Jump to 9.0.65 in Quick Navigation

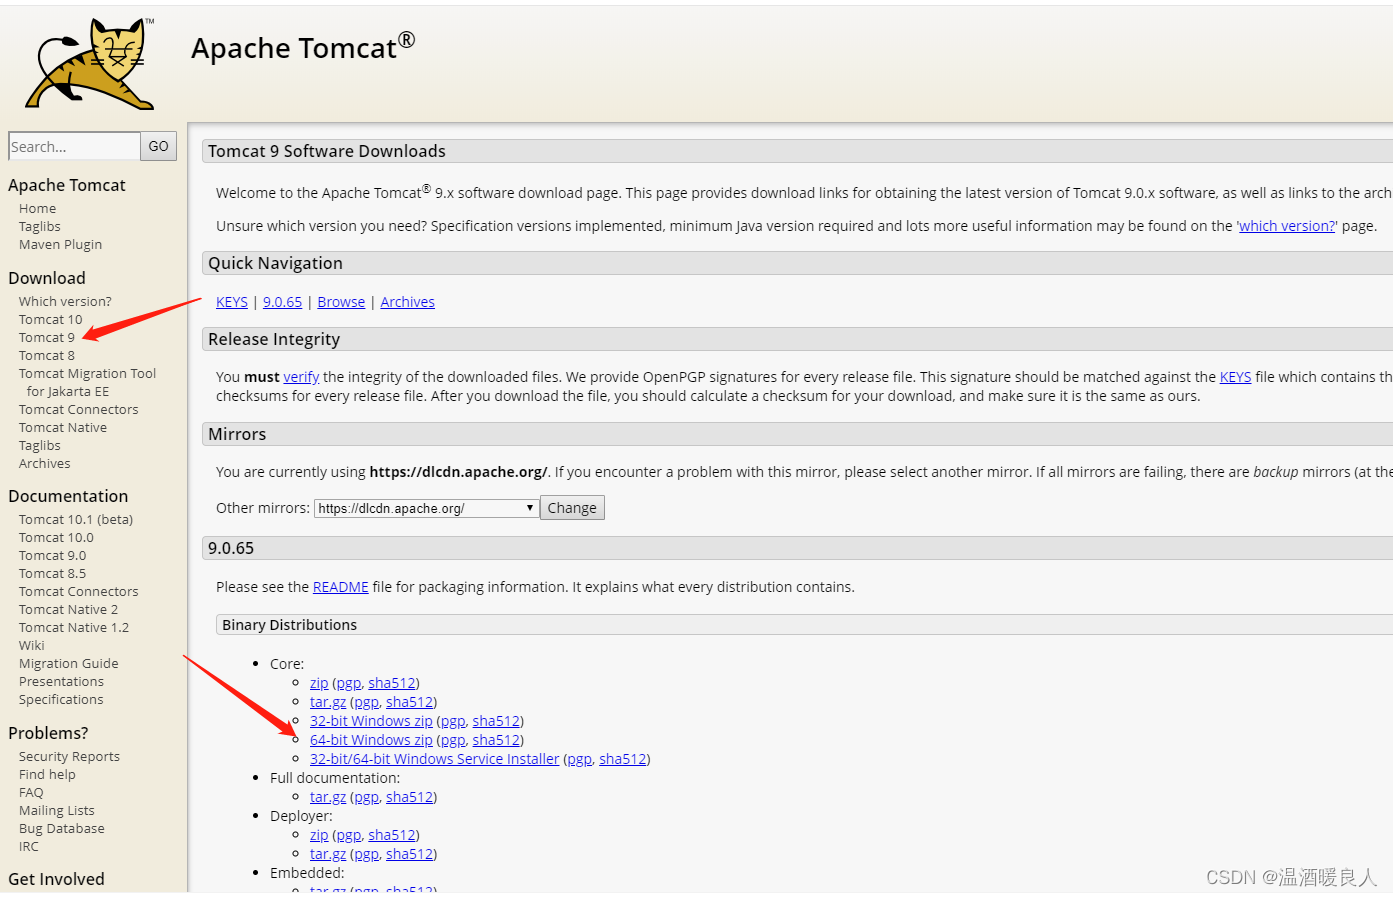(x=282, y=302)
